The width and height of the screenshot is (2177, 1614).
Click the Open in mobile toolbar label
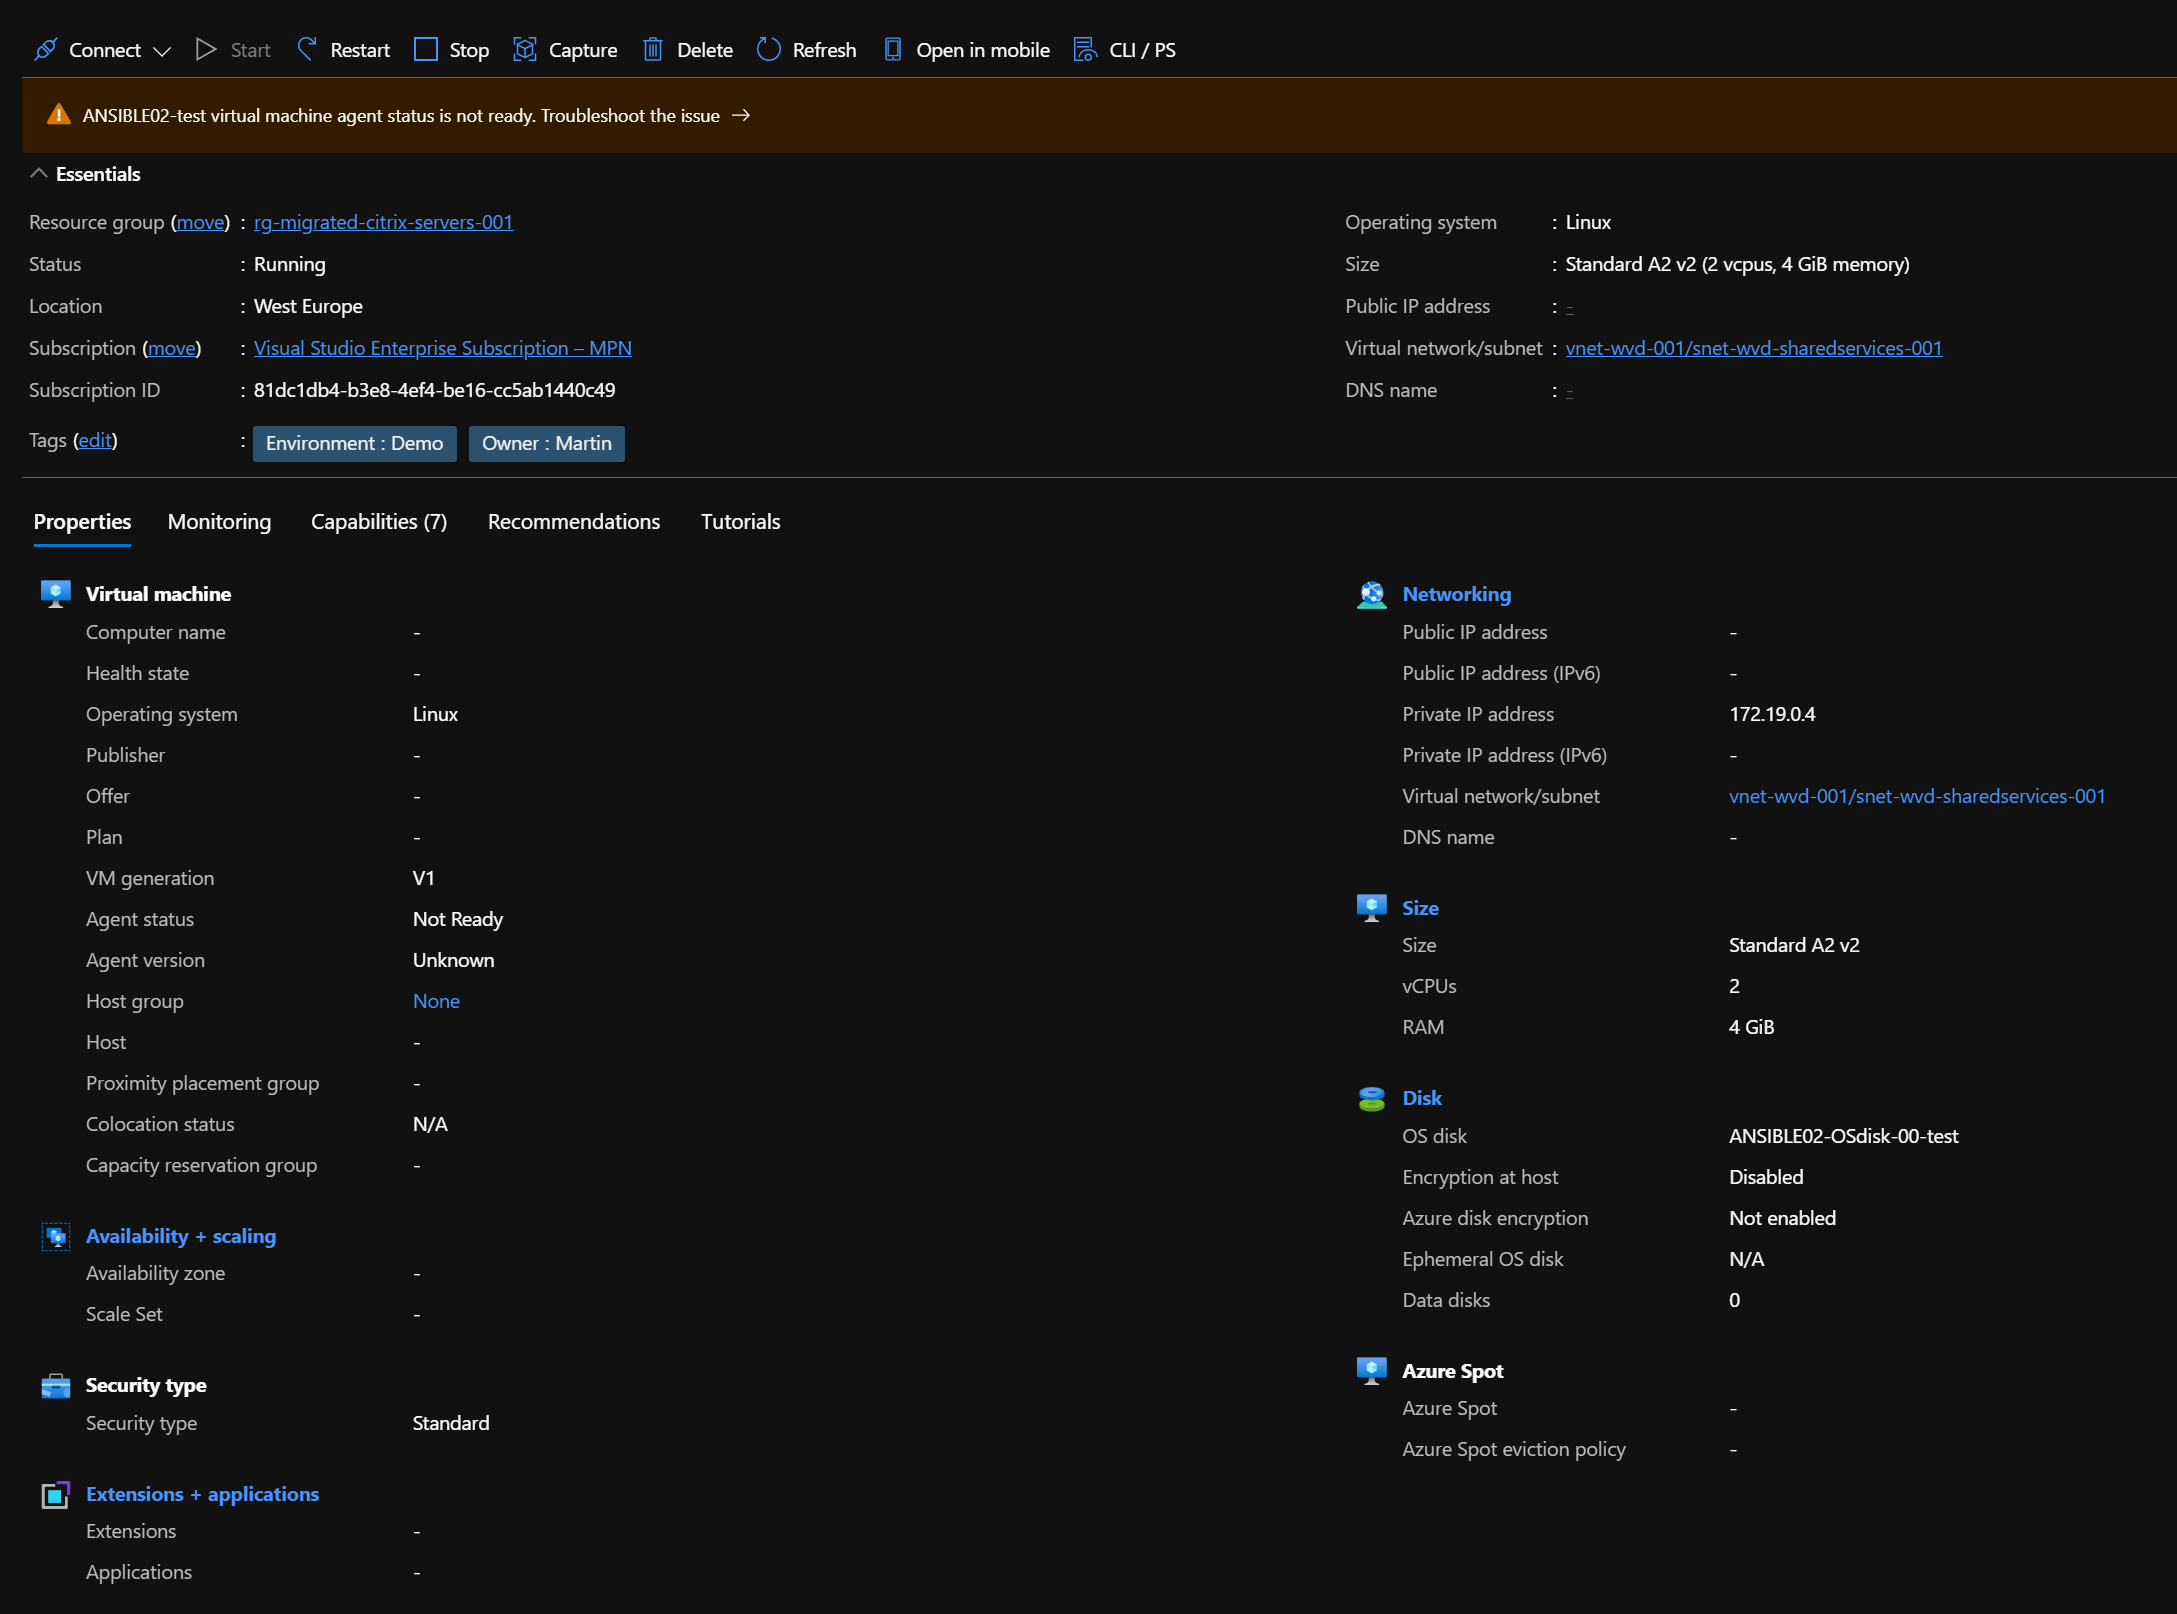[x=983, y=50]
